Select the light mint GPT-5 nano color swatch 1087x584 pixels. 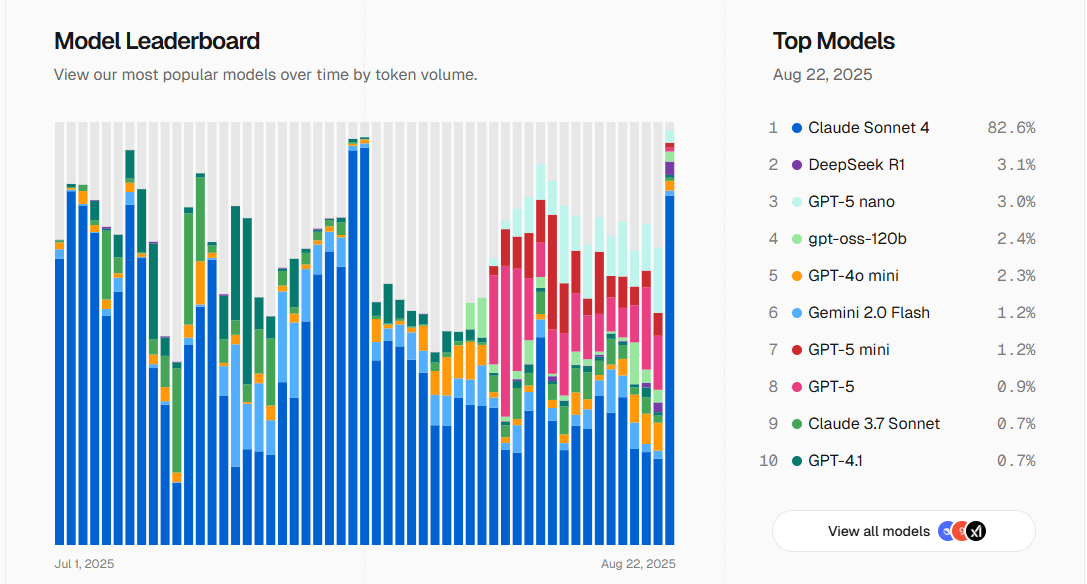(x=797, y=202)
